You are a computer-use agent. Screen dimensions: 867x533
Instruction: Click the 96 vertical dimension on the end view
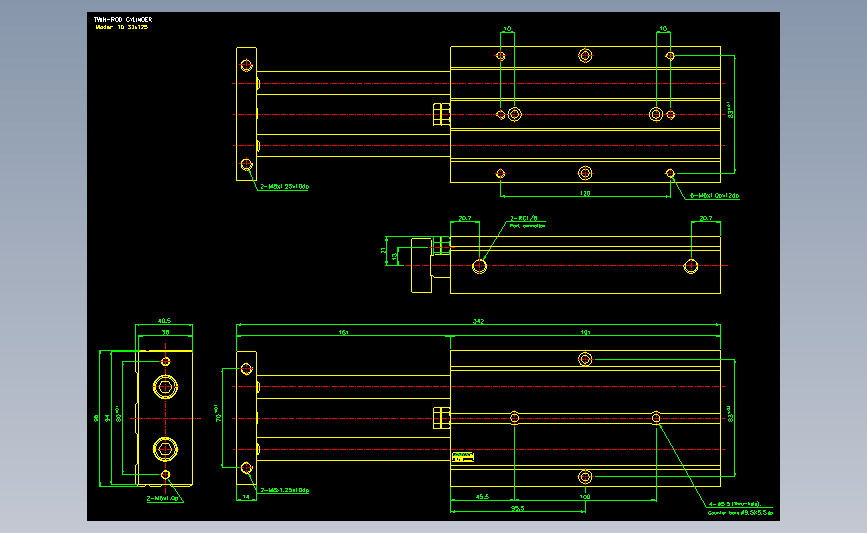(x=96, y=419)
